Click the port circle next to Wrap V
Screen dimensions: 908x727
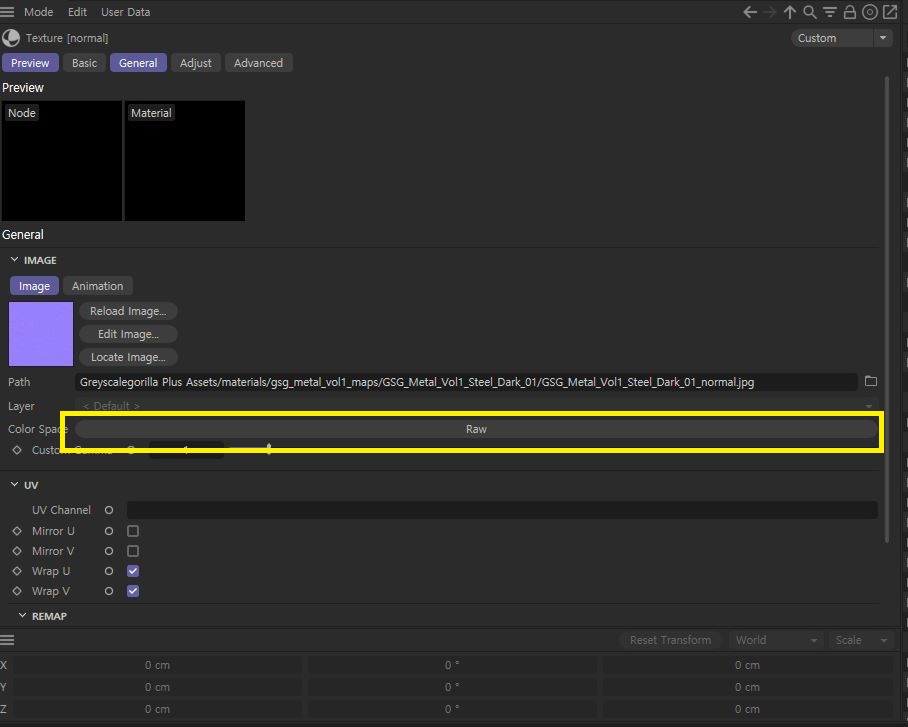click(109, 591)
